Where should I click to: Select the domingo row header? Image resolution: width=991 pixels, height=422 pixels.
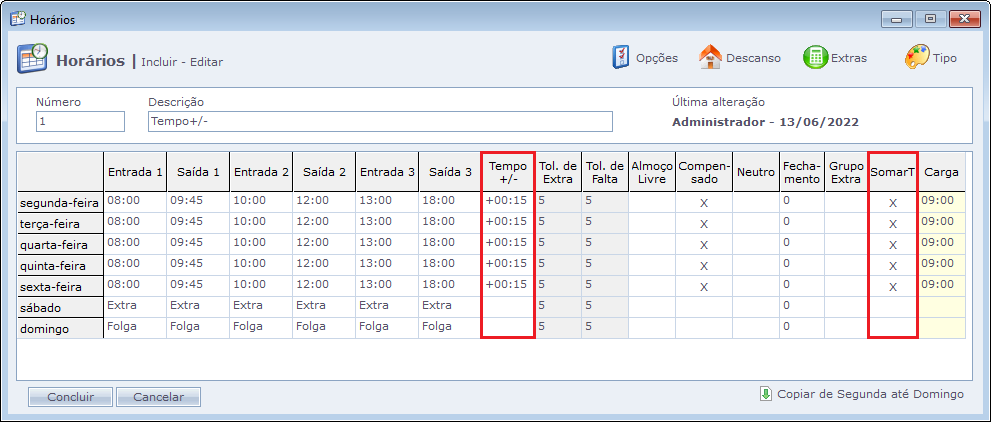60,328
